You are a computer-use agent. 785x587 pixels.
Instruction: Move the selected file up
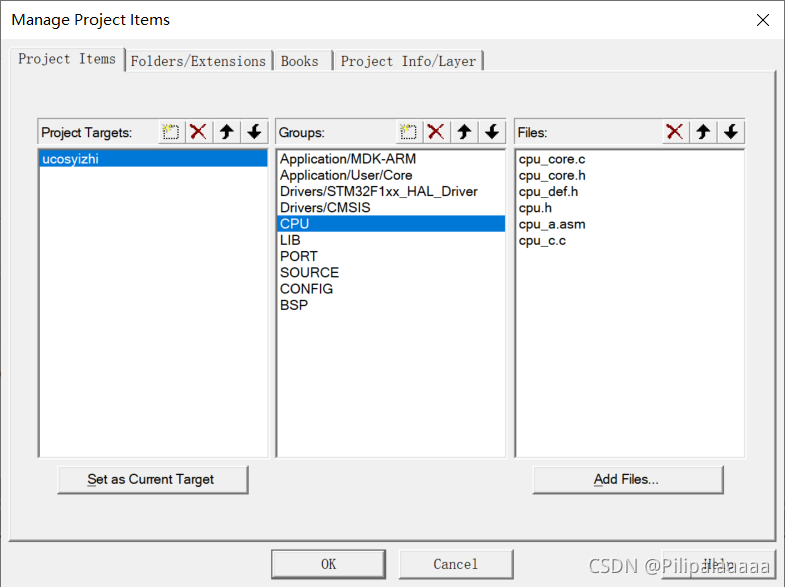[703, 132]
